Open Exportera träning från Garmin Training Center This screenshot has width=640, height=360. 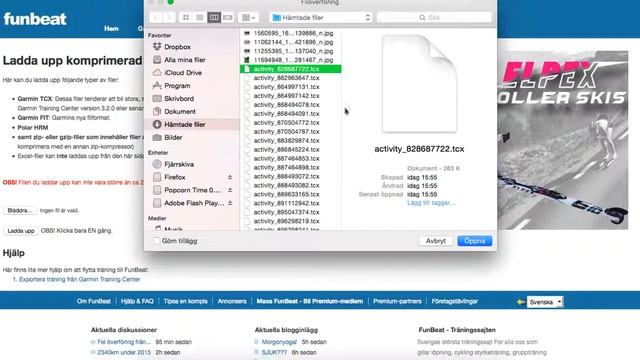tap(80, 280)
